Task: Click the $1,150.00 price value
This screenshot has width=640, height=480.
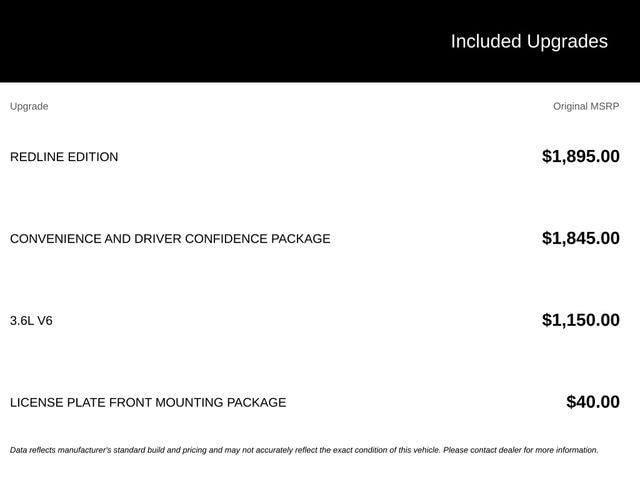Action: (580, 320)
